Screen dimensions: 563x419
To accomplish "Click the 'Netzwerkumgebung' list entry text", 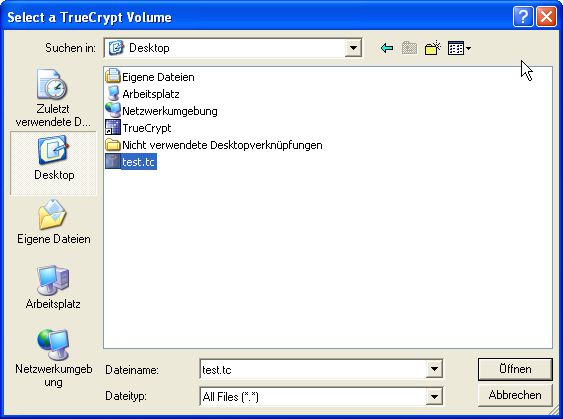I will tap(170, 111).
